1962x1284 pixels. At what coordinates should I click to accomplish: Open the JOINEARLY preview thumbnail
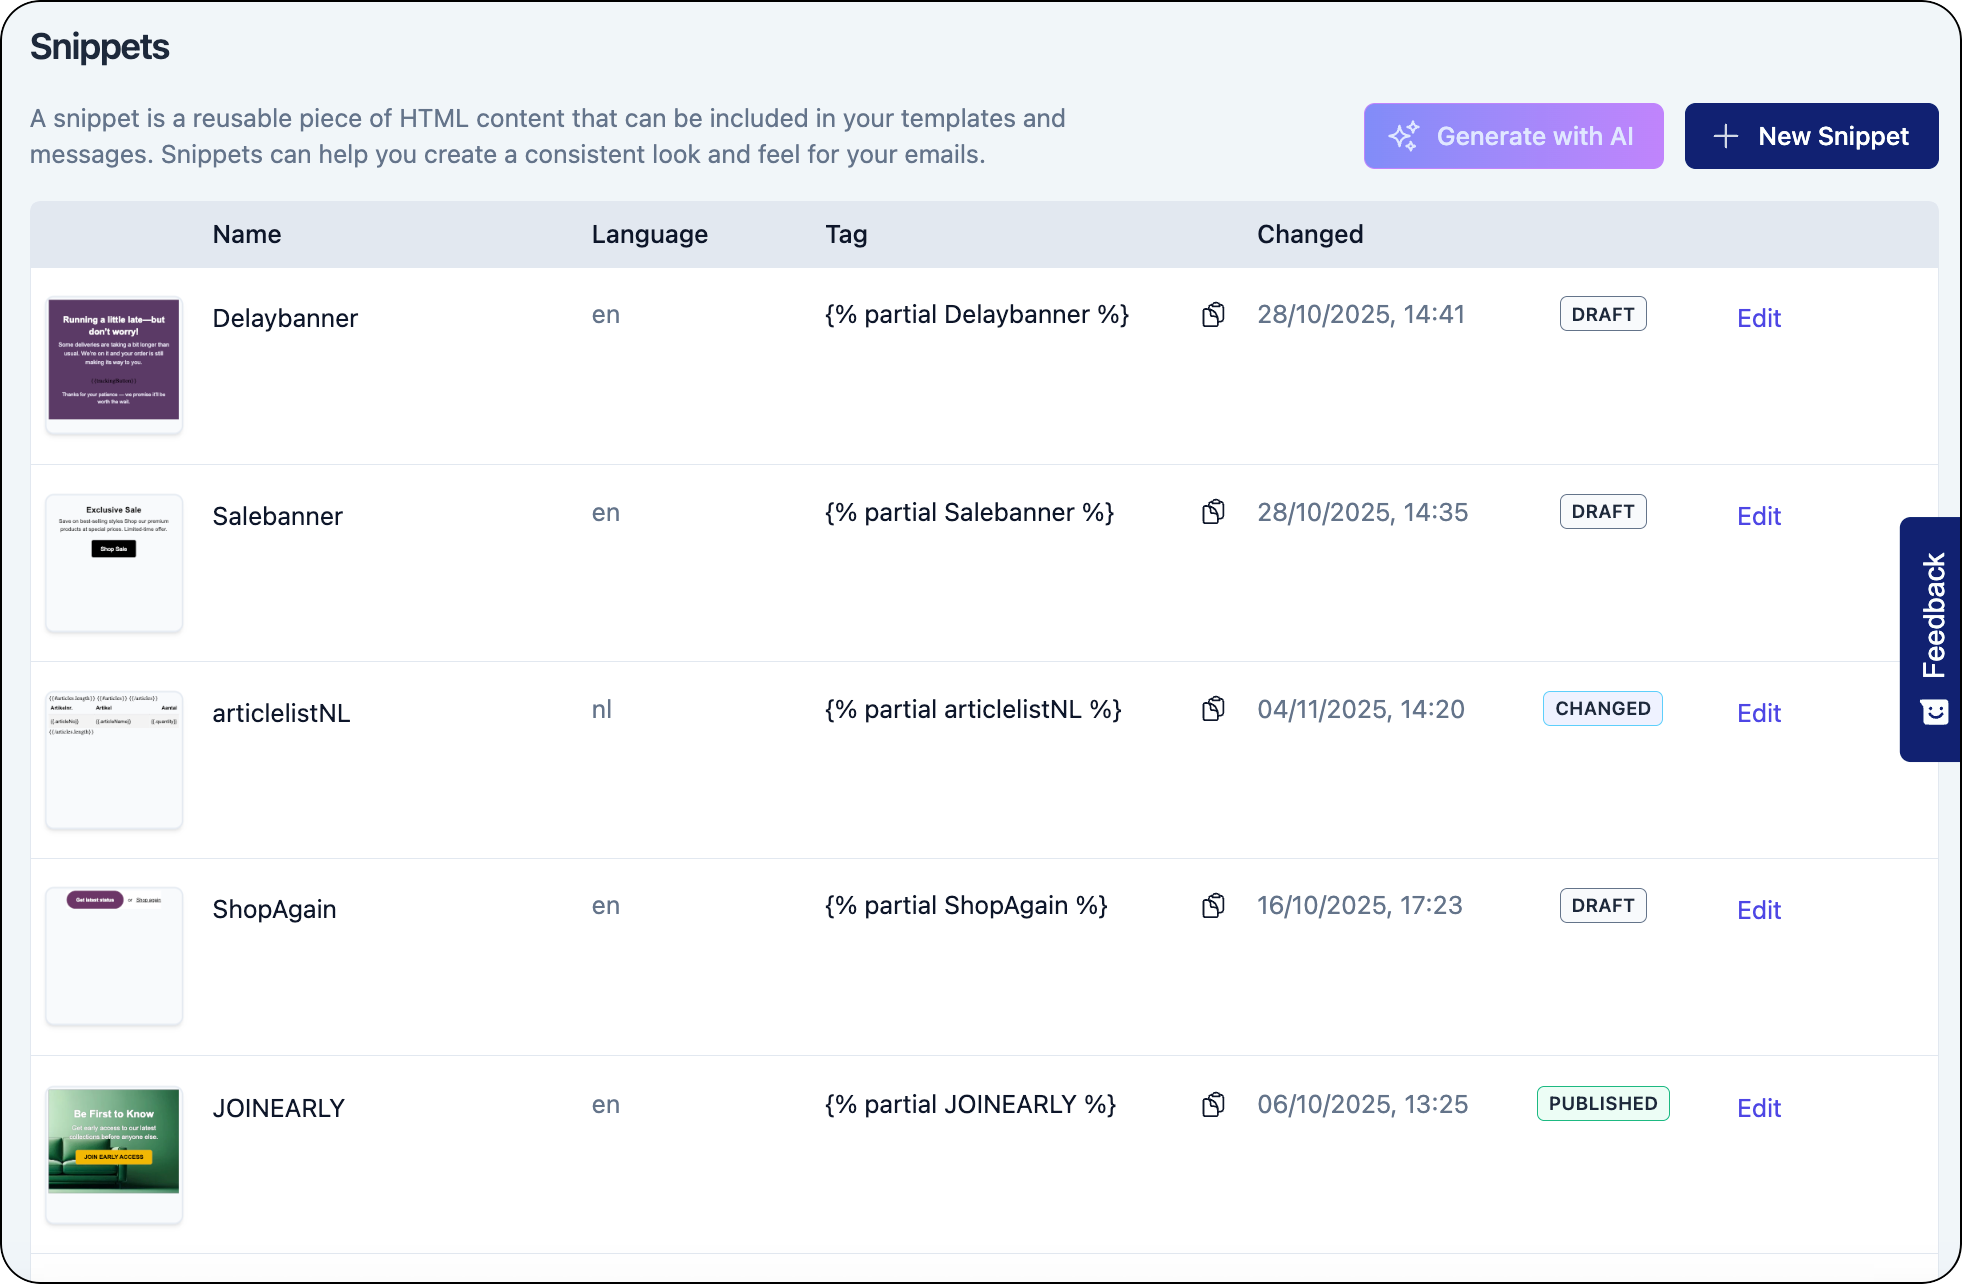point(113,1155)
